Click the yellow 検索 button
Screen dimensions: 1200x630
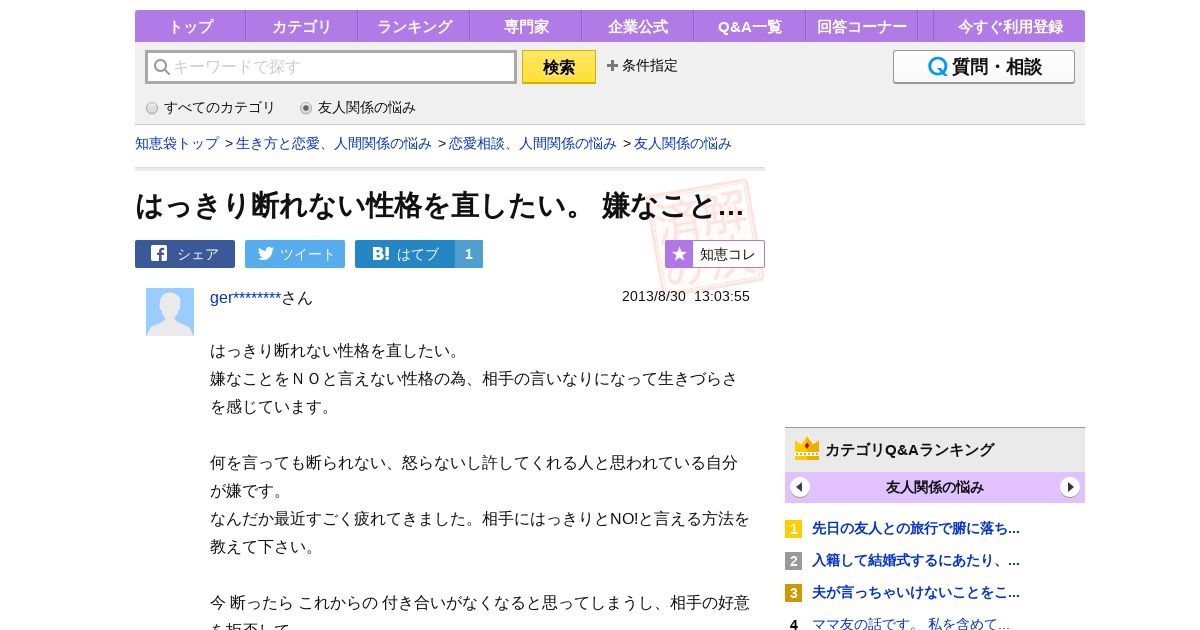559,67
